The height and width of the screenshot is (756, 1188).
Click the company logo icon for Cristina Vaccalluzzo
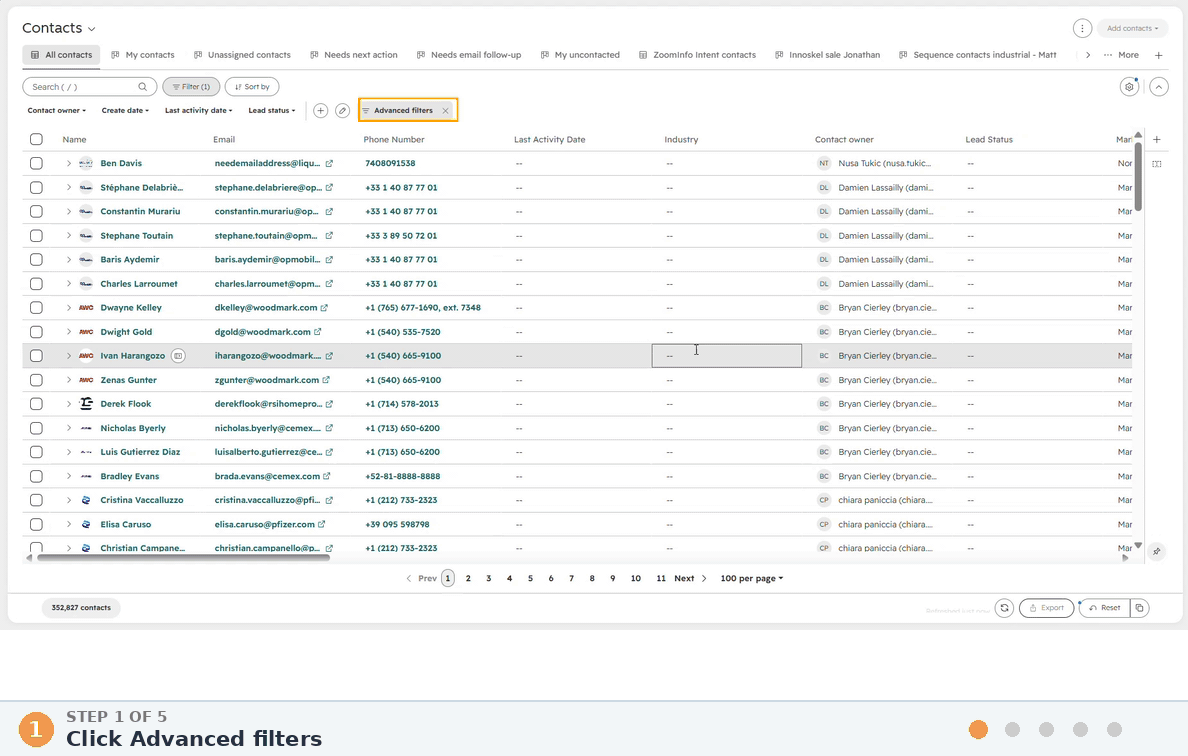click(x=86, y=501)
